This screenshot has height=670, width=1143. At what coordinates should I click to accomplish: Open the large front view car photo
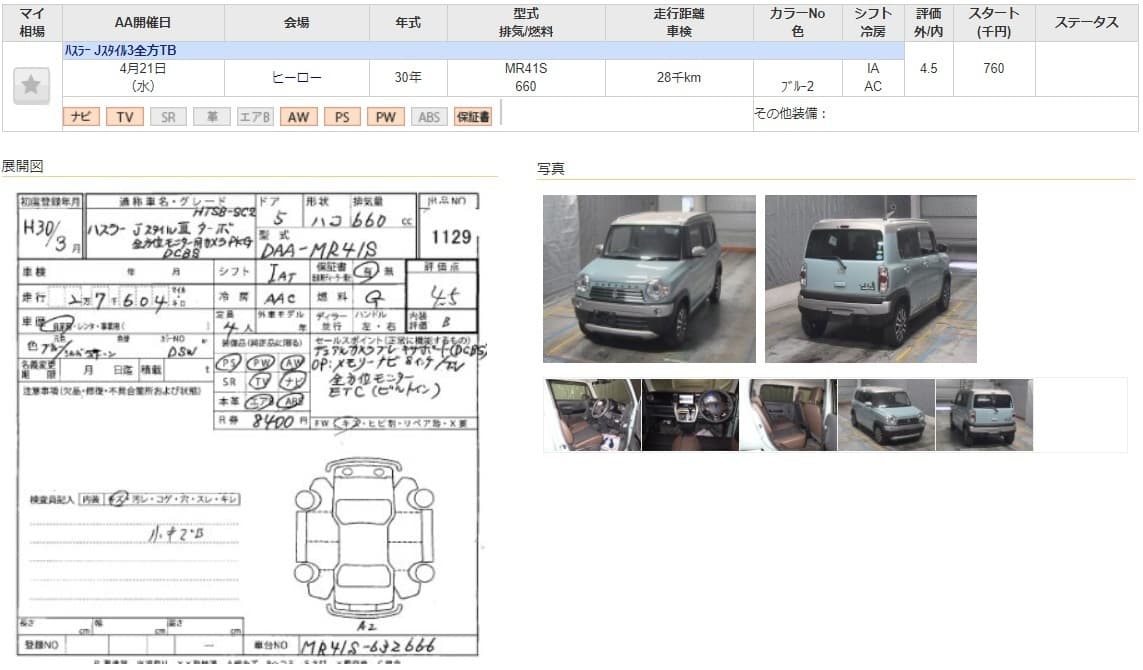point(649,278)
